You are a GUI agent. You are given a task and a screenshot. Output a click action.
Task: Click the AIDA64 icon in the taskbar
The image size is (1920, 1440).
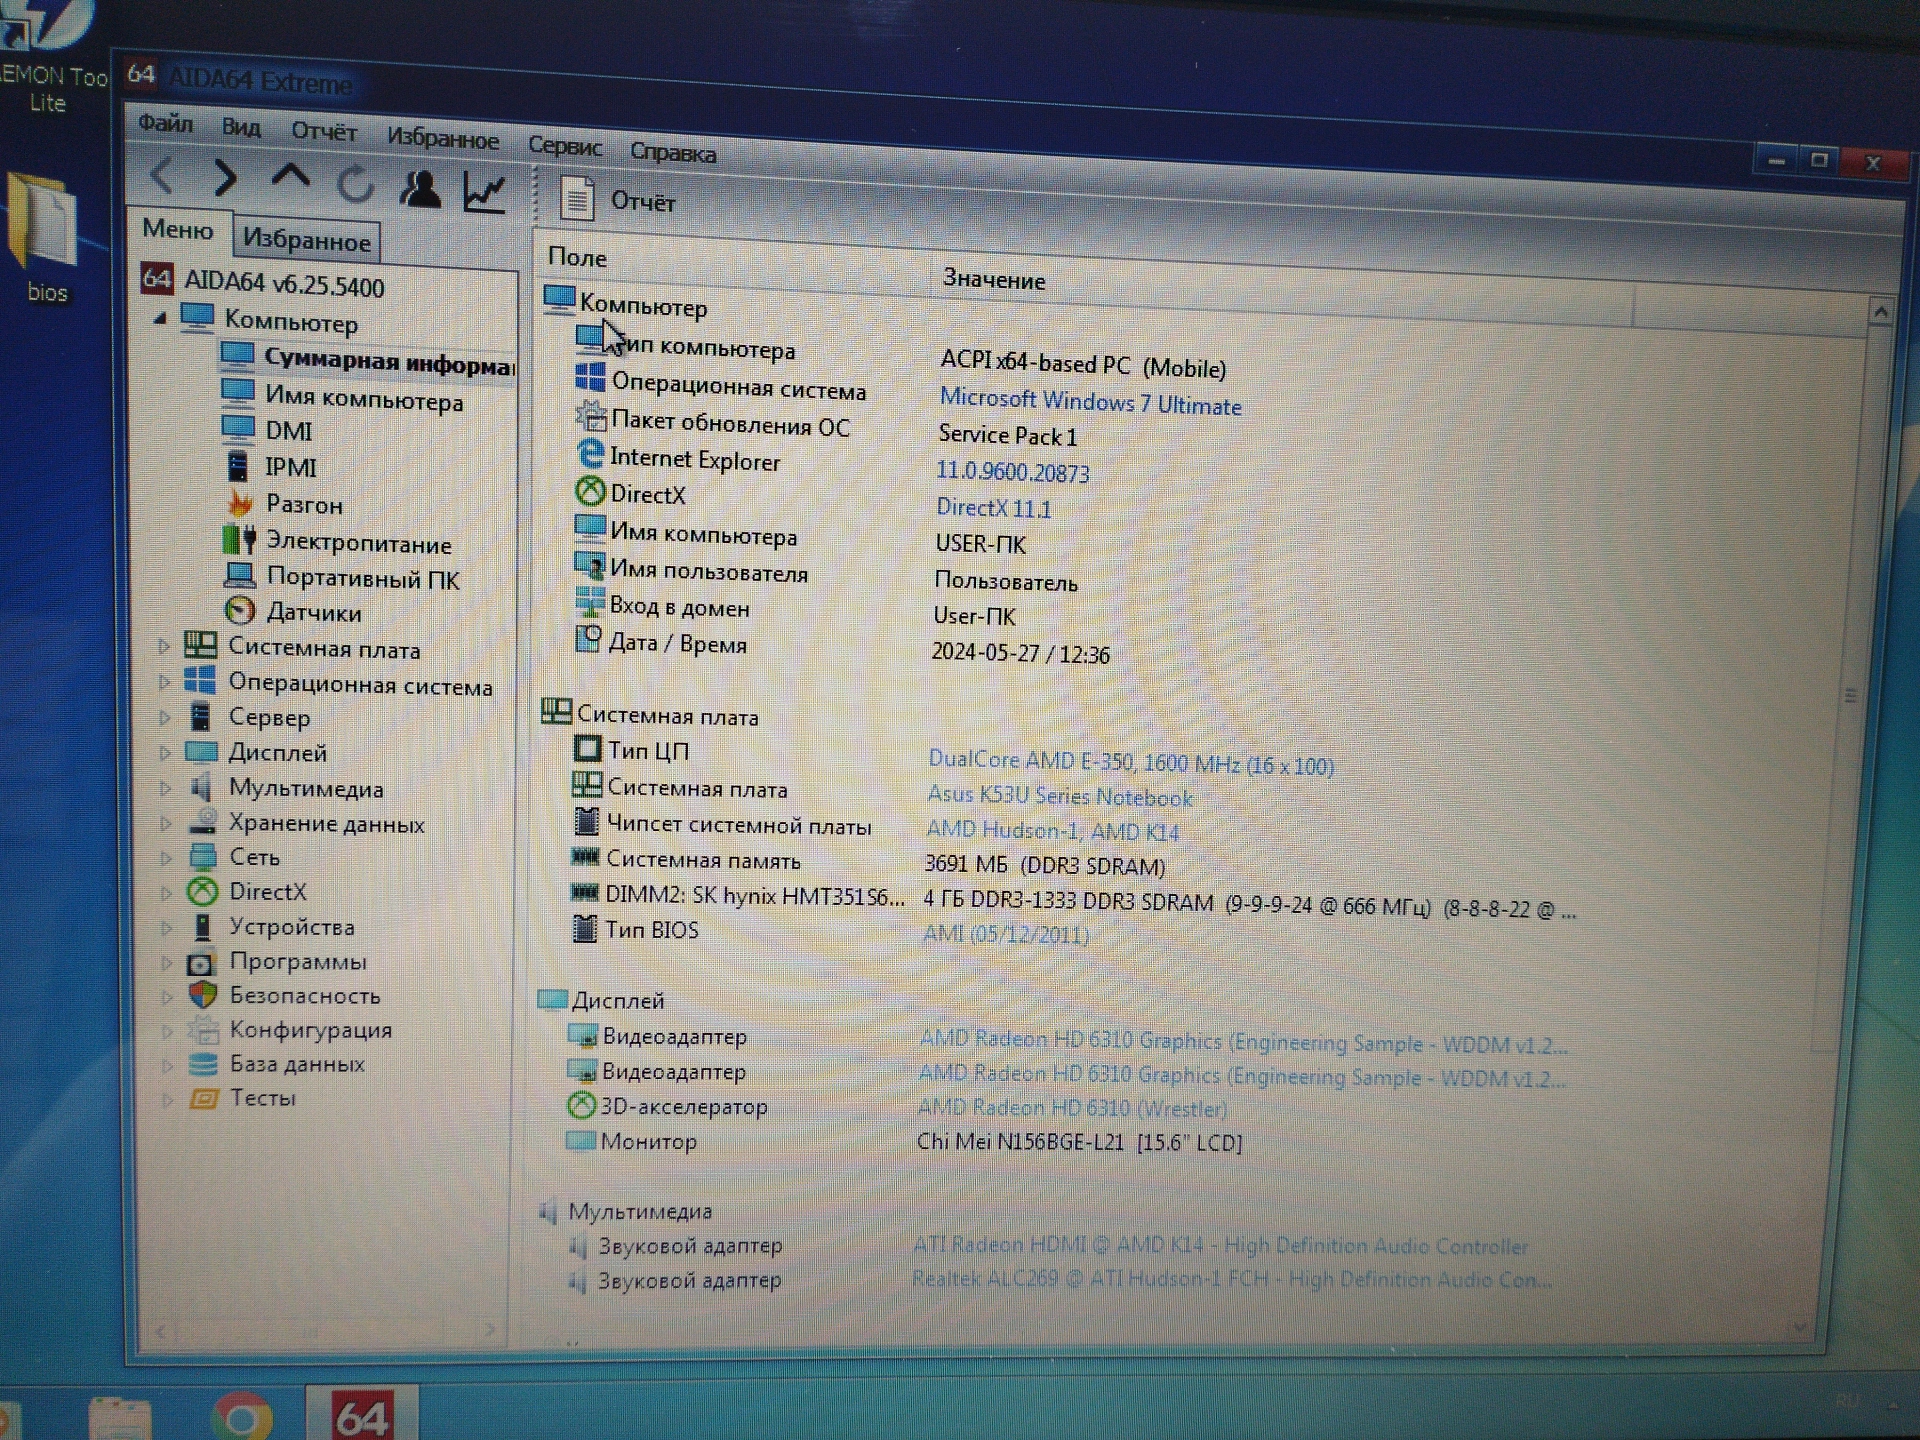(x=361, y=1414)
